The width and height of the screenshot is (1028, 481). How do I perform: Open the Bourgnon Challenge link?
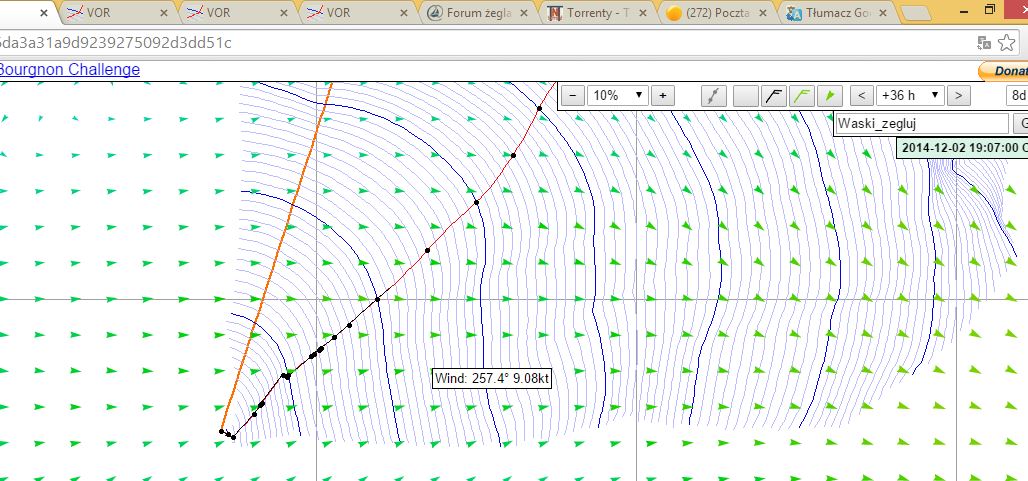point(69,69)
